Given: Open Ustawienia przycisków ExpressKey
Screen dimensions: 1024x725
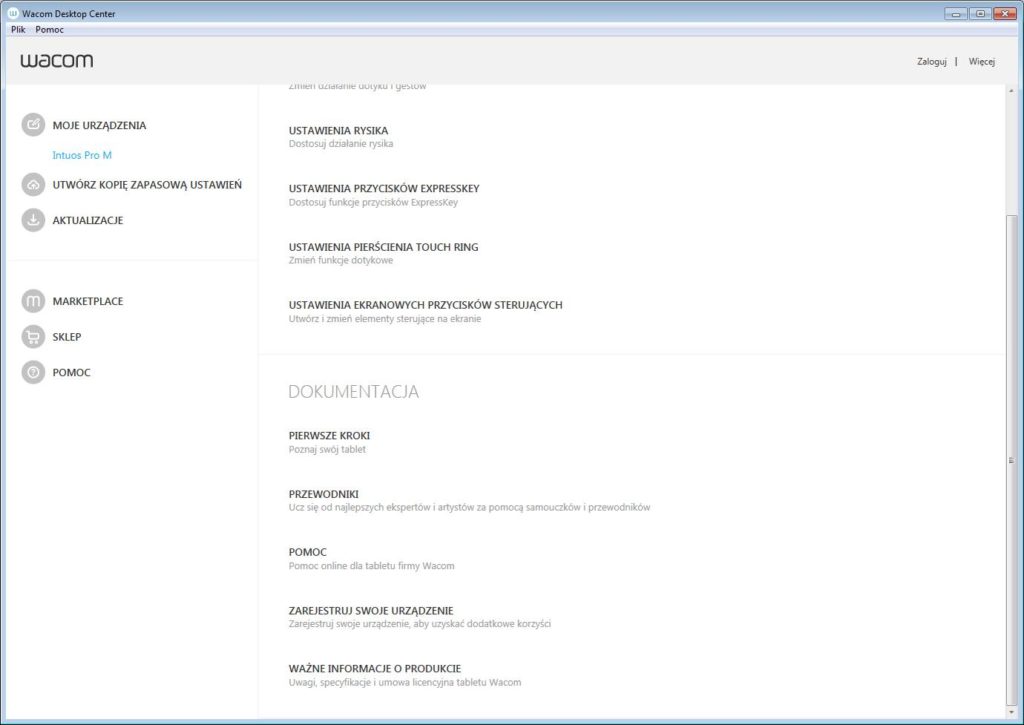Looking at the screenshot, I should (384, 189).
